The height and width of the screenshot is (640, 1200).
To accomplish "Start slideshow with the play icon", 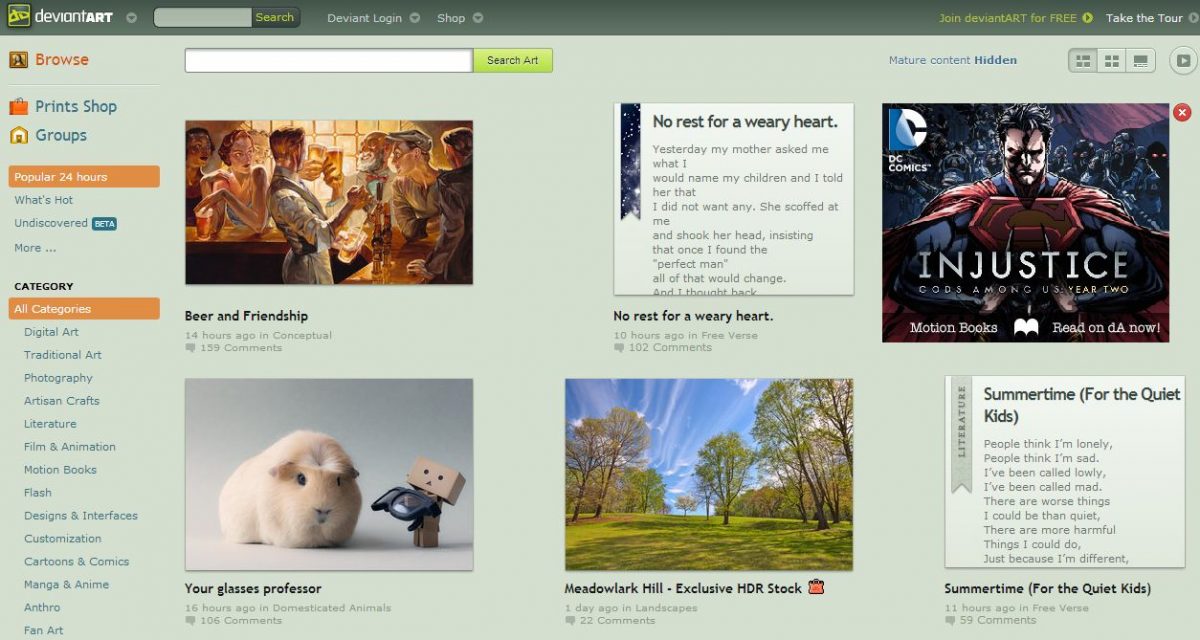I will (1183, 61).
